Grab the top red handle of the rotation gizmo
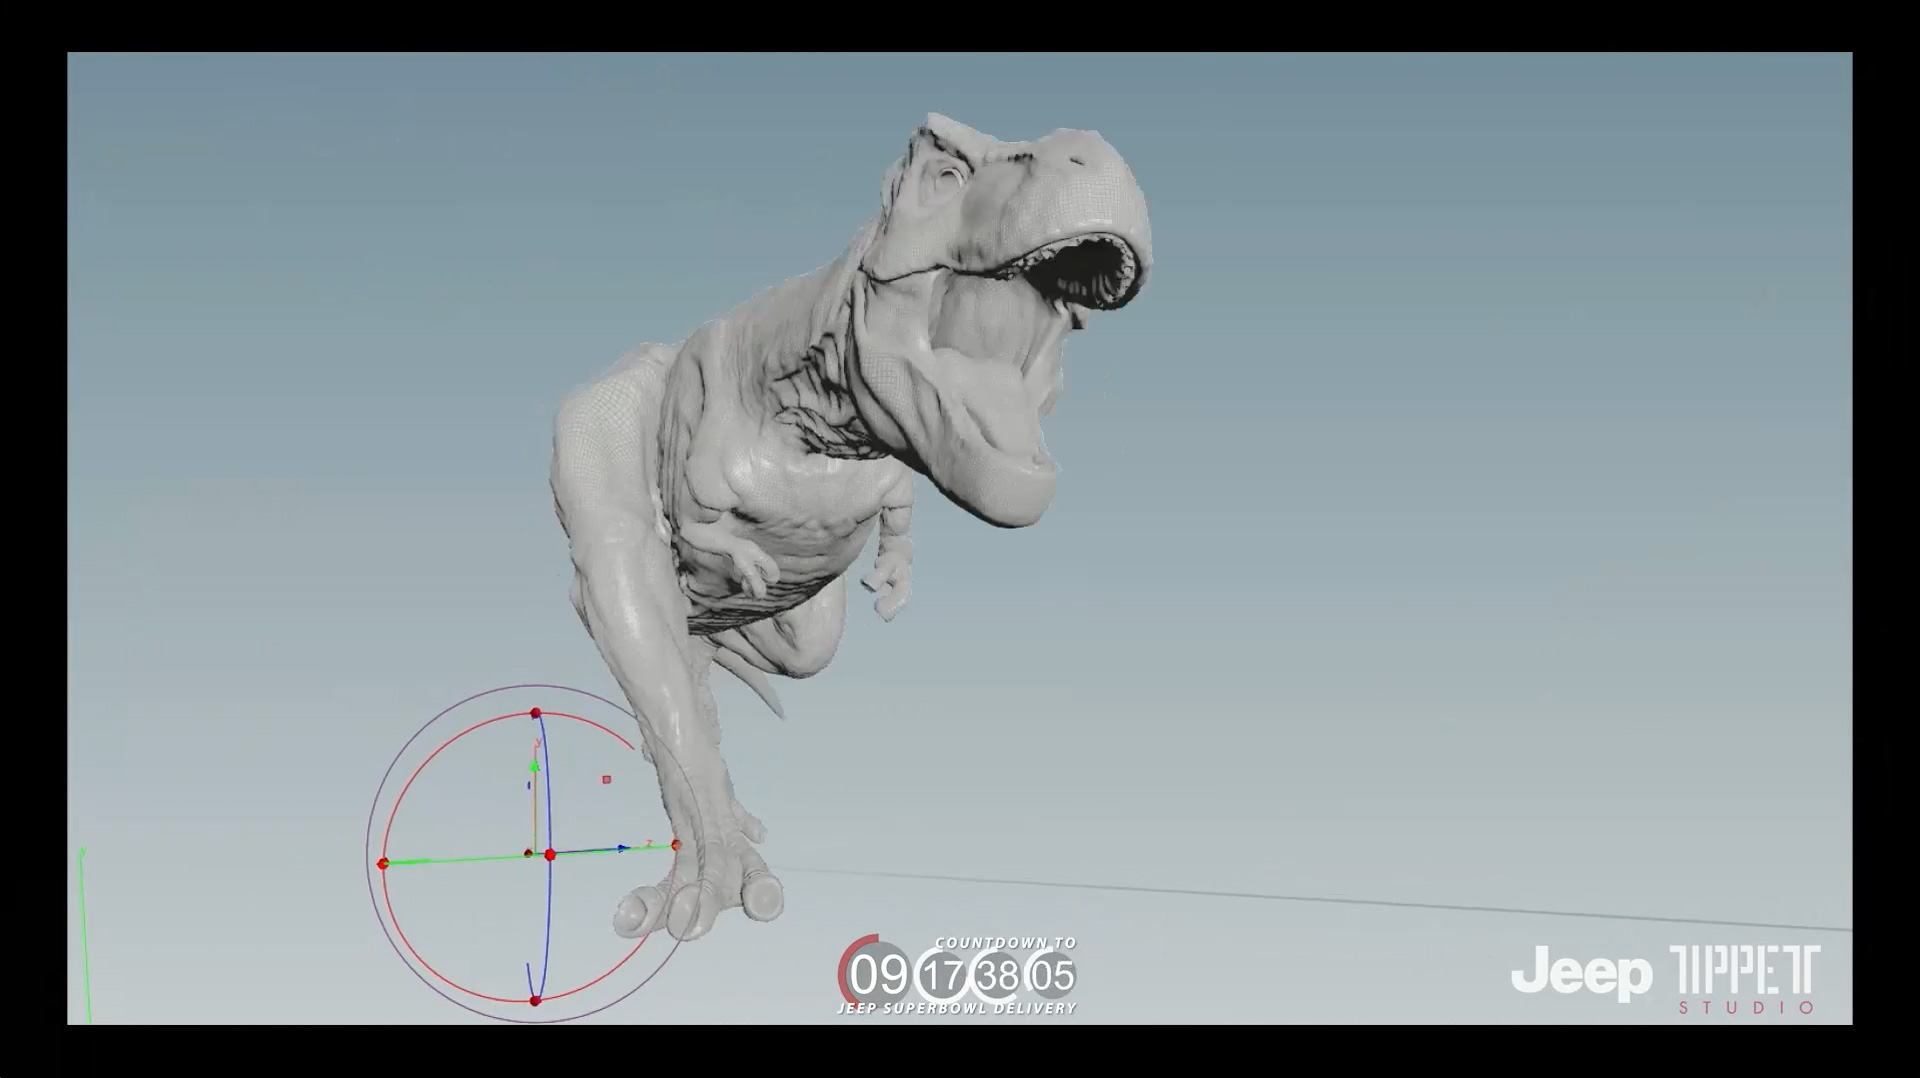The image size is (1920, 1078). [535, 713]
